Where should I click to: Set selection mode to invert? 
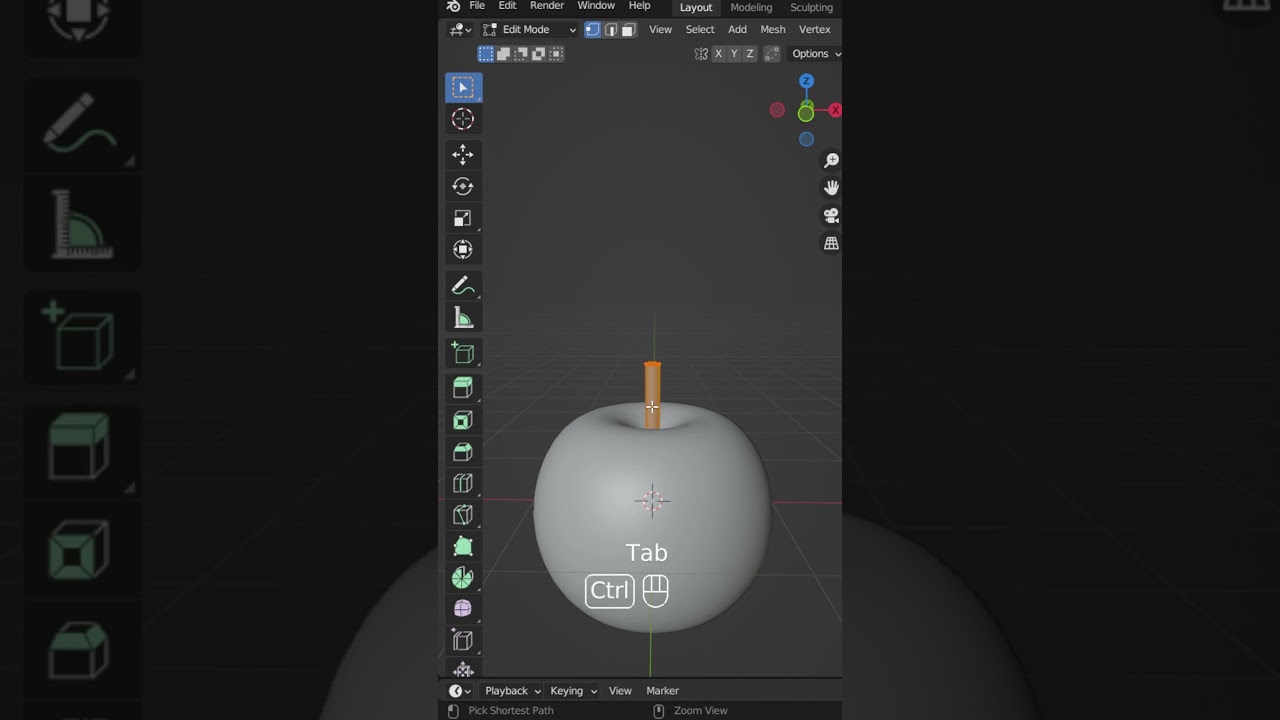538,54
